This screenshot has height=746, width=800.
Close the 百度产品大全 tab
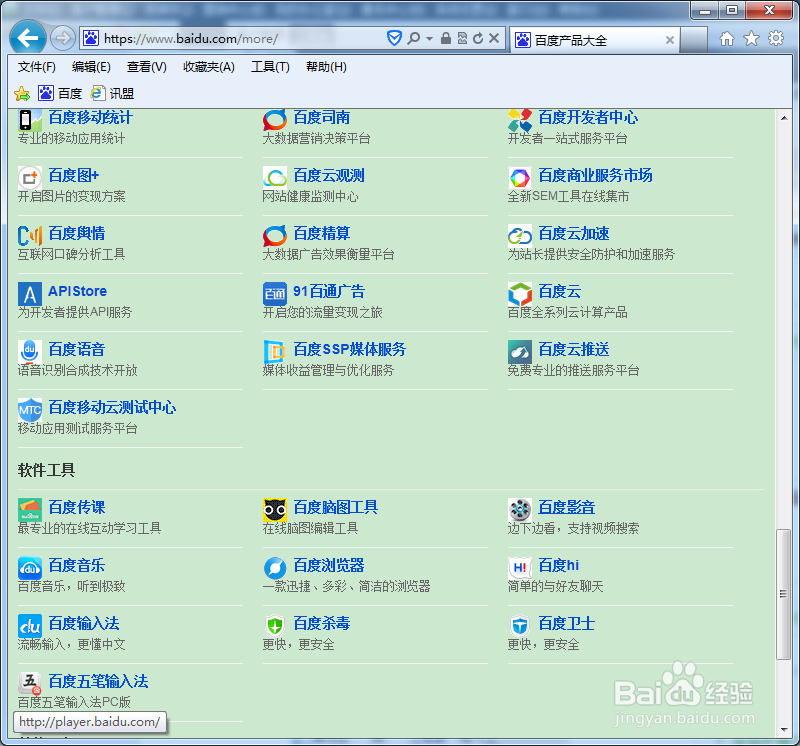tap(670, 40)
